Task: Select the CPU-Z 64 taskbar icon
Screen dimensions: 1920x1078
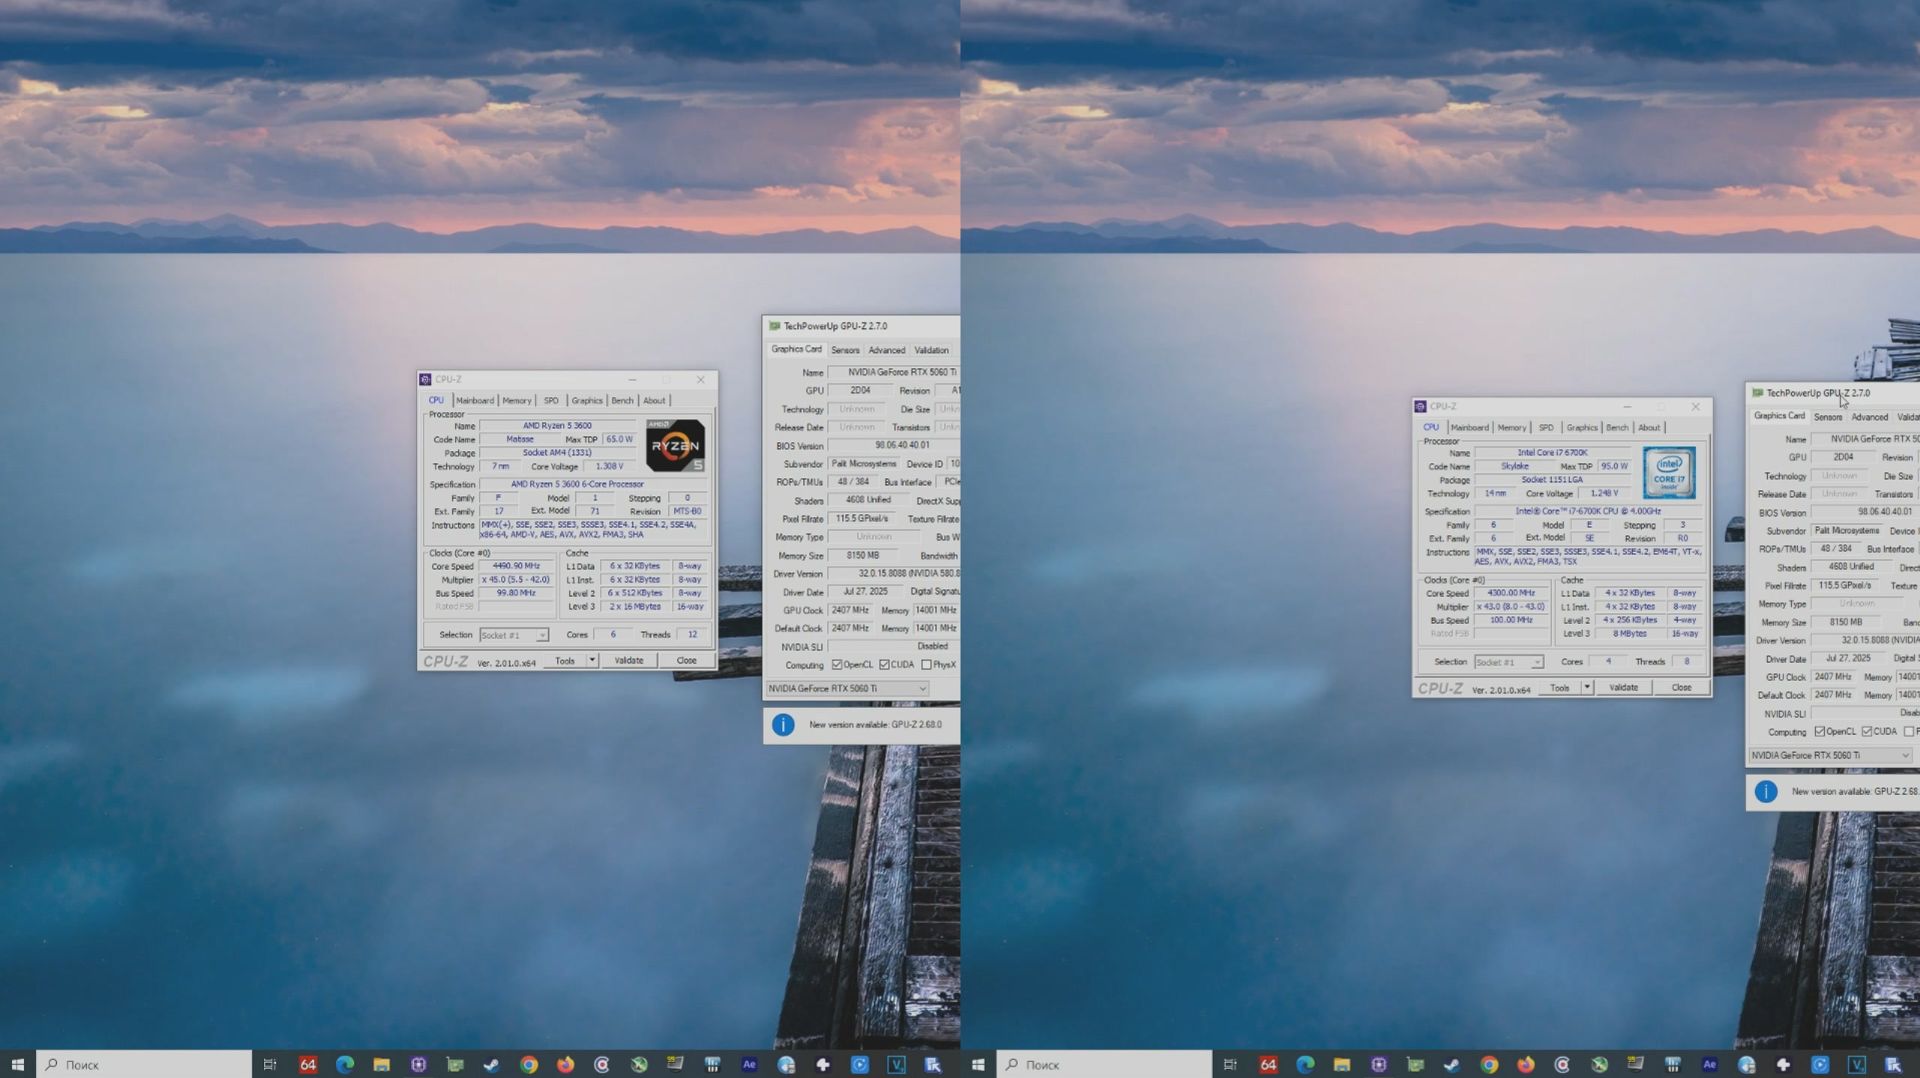Action: click(307, 1064)
